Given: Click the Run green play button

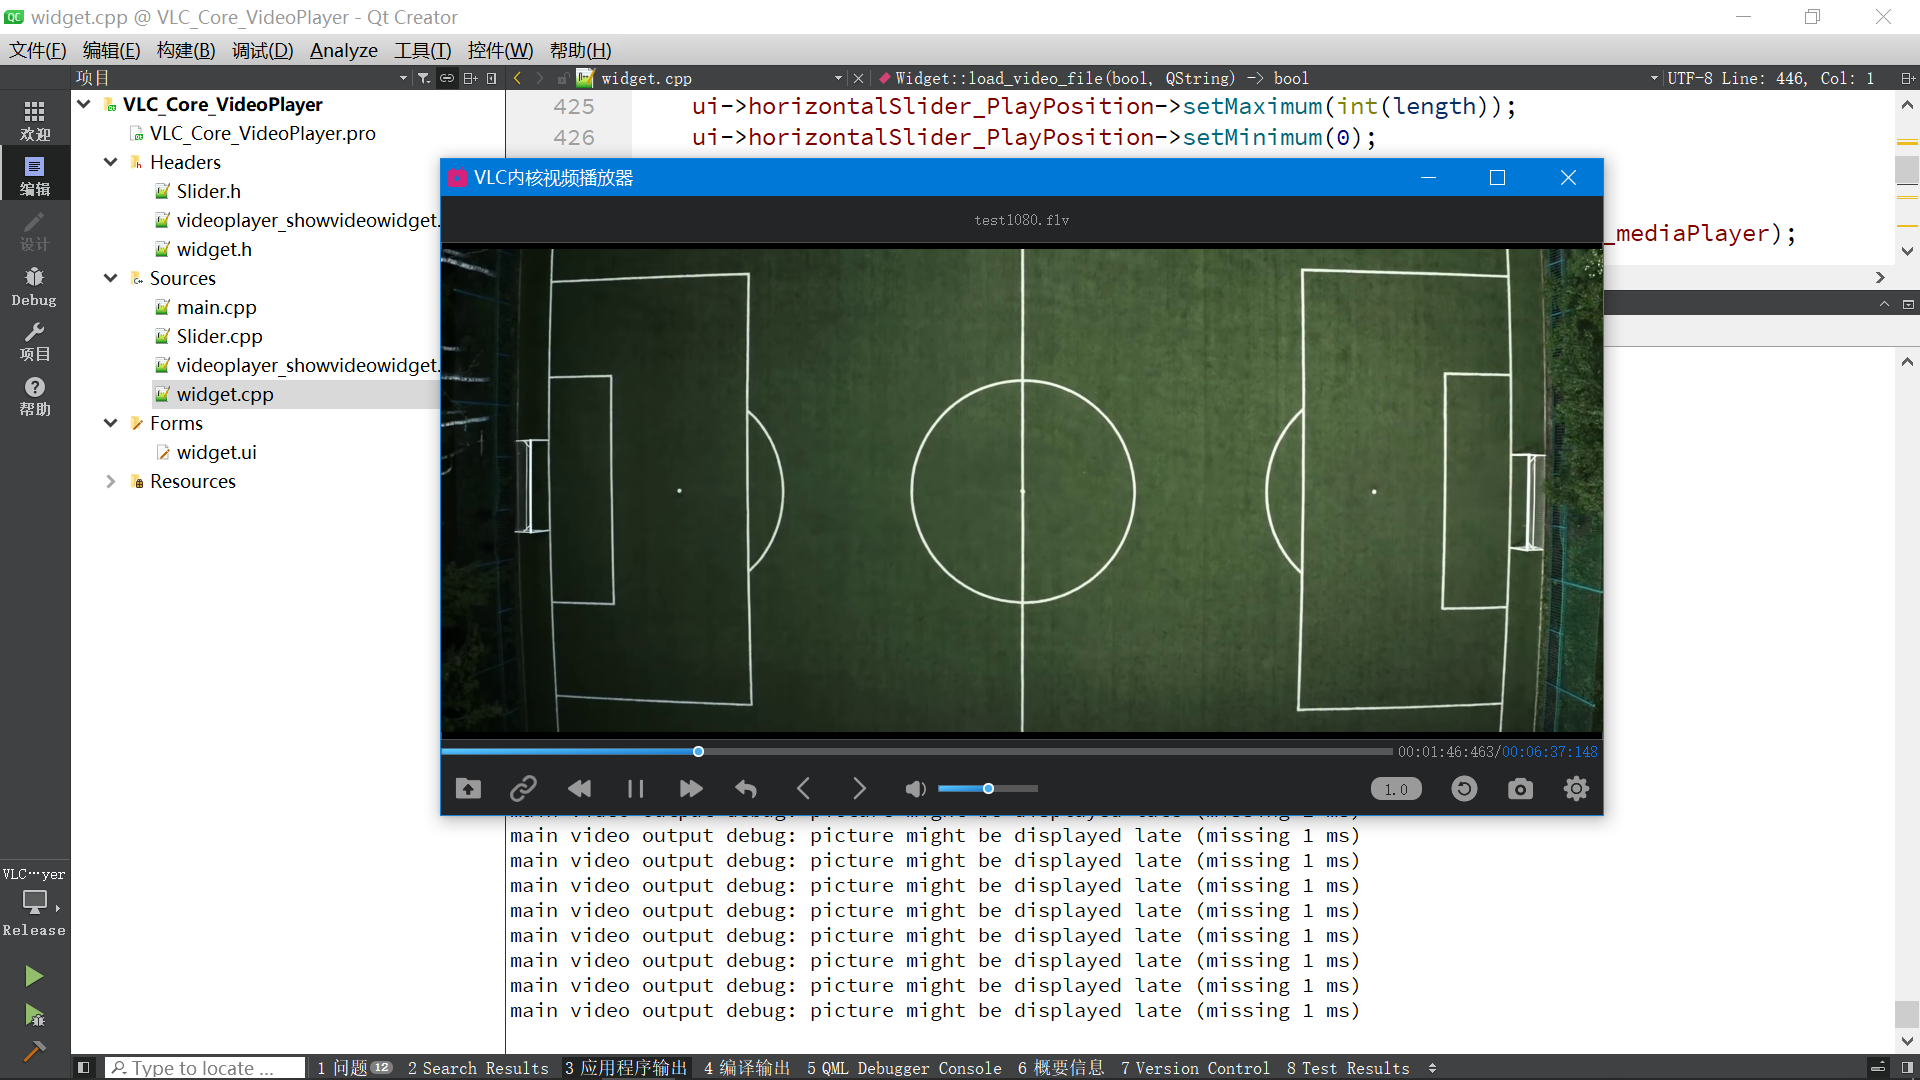Looking at the screenshot, I should click(x=34, y=975).
